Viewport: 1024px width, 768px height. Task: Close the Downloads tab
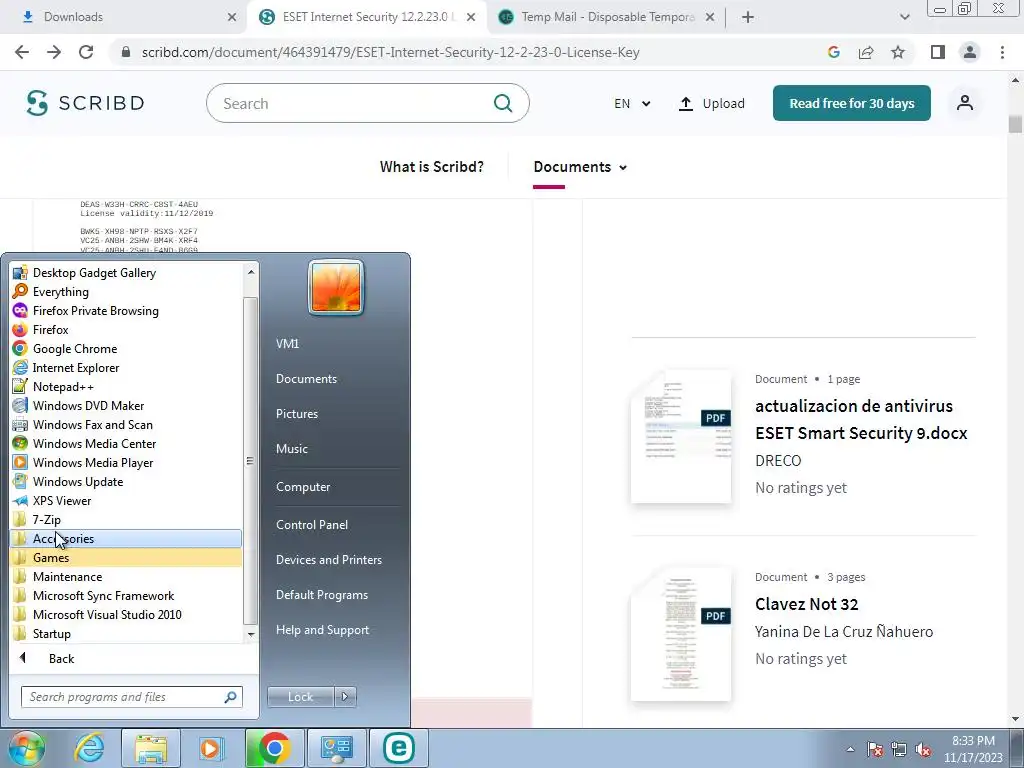click(231, 17)
